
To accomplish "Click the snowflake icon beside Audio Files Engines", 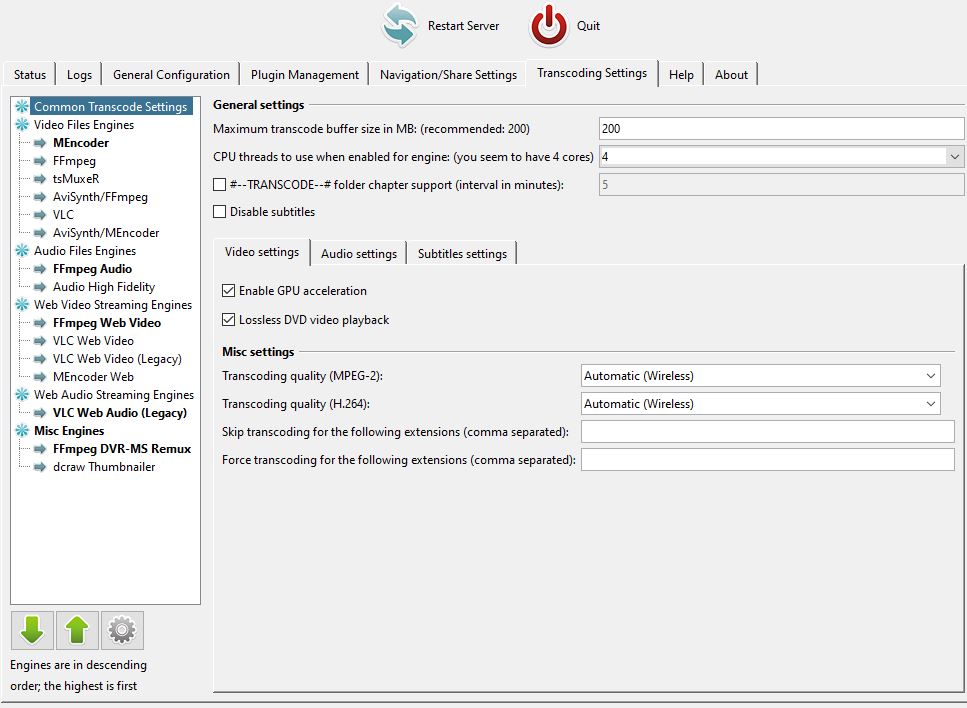I will click(x=22, y=250).
